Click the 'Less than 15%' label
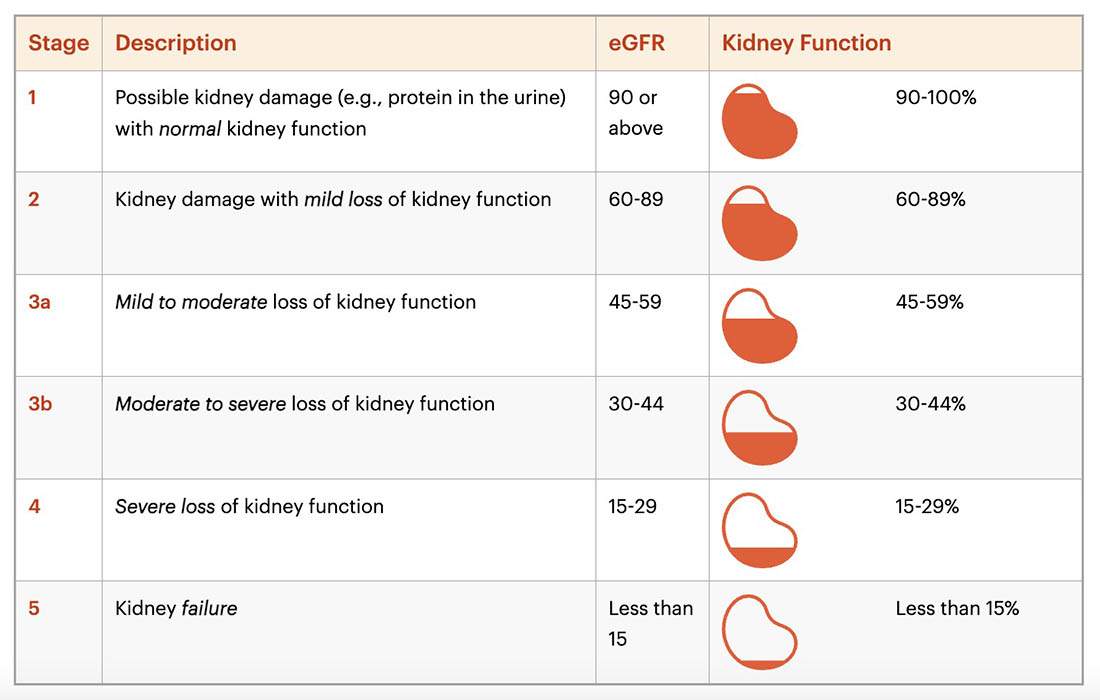Image resolution: width=1100 pixels, height=700 pixels. pos(957,608)
